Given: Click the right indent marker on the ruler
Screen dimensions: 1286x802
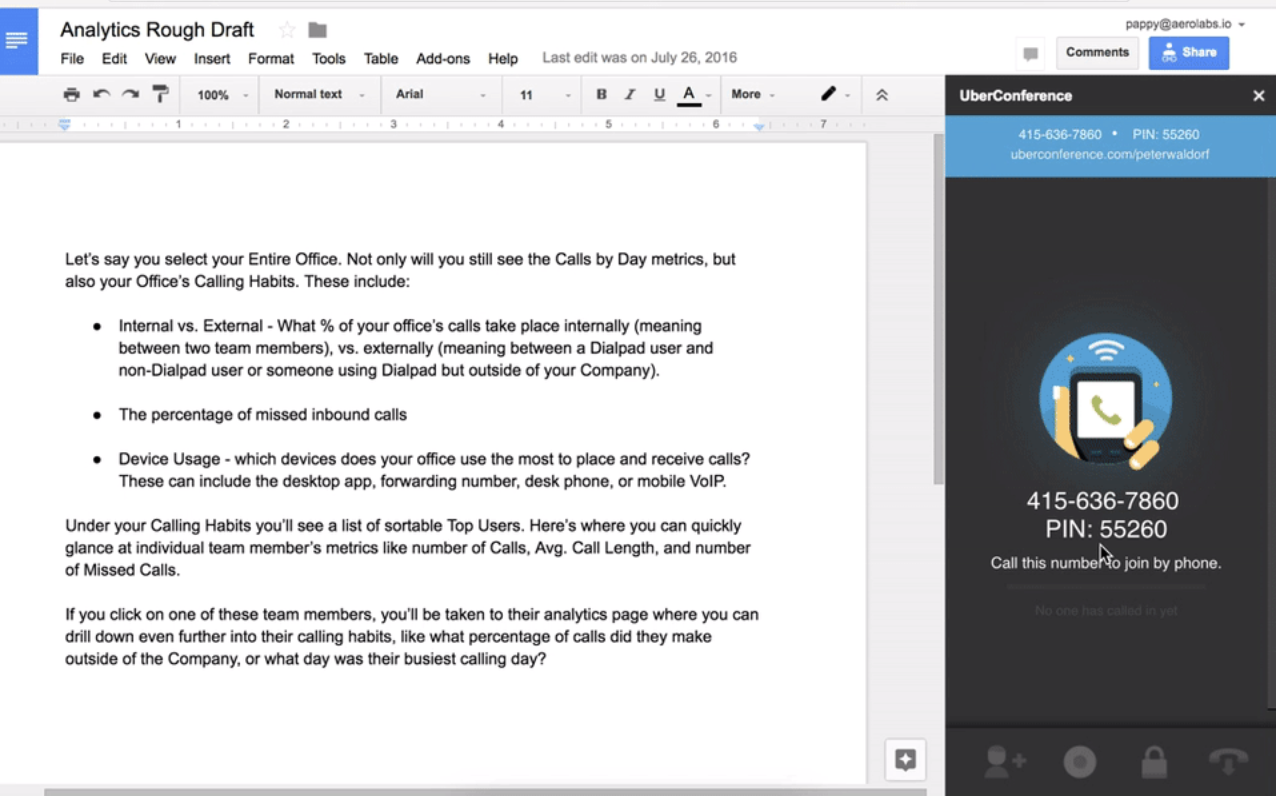Looking at the screenshot, I should (x=759, y=126).
